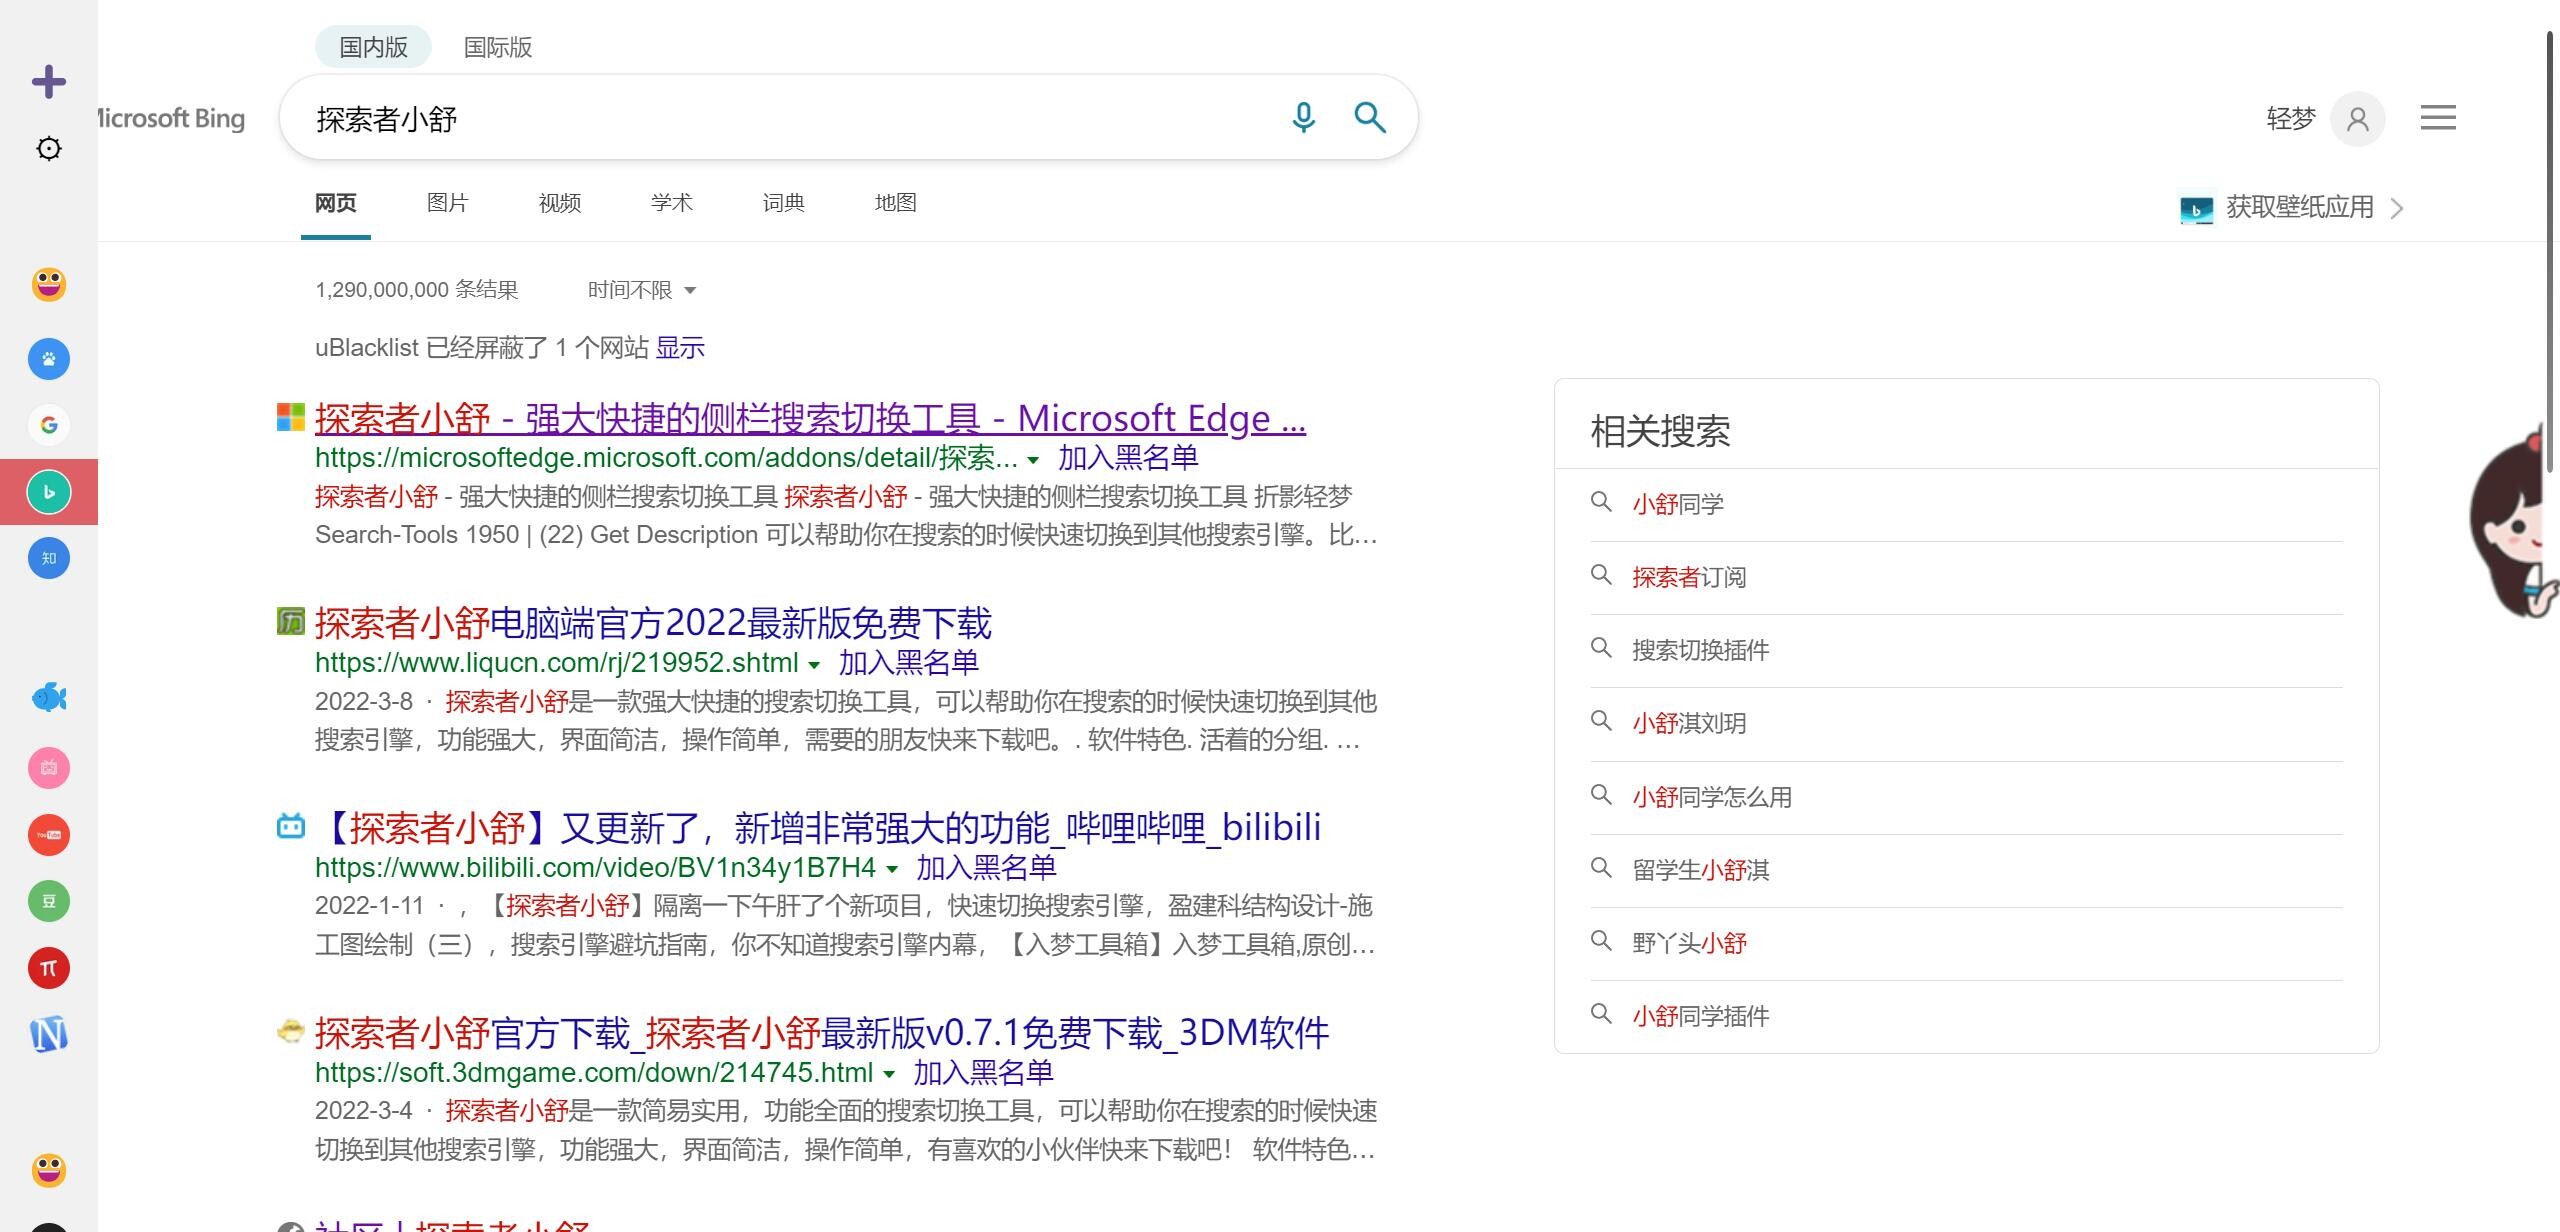Select related search 野丫头小舒
The image size is (2560, 1232).
(1689, 943)
